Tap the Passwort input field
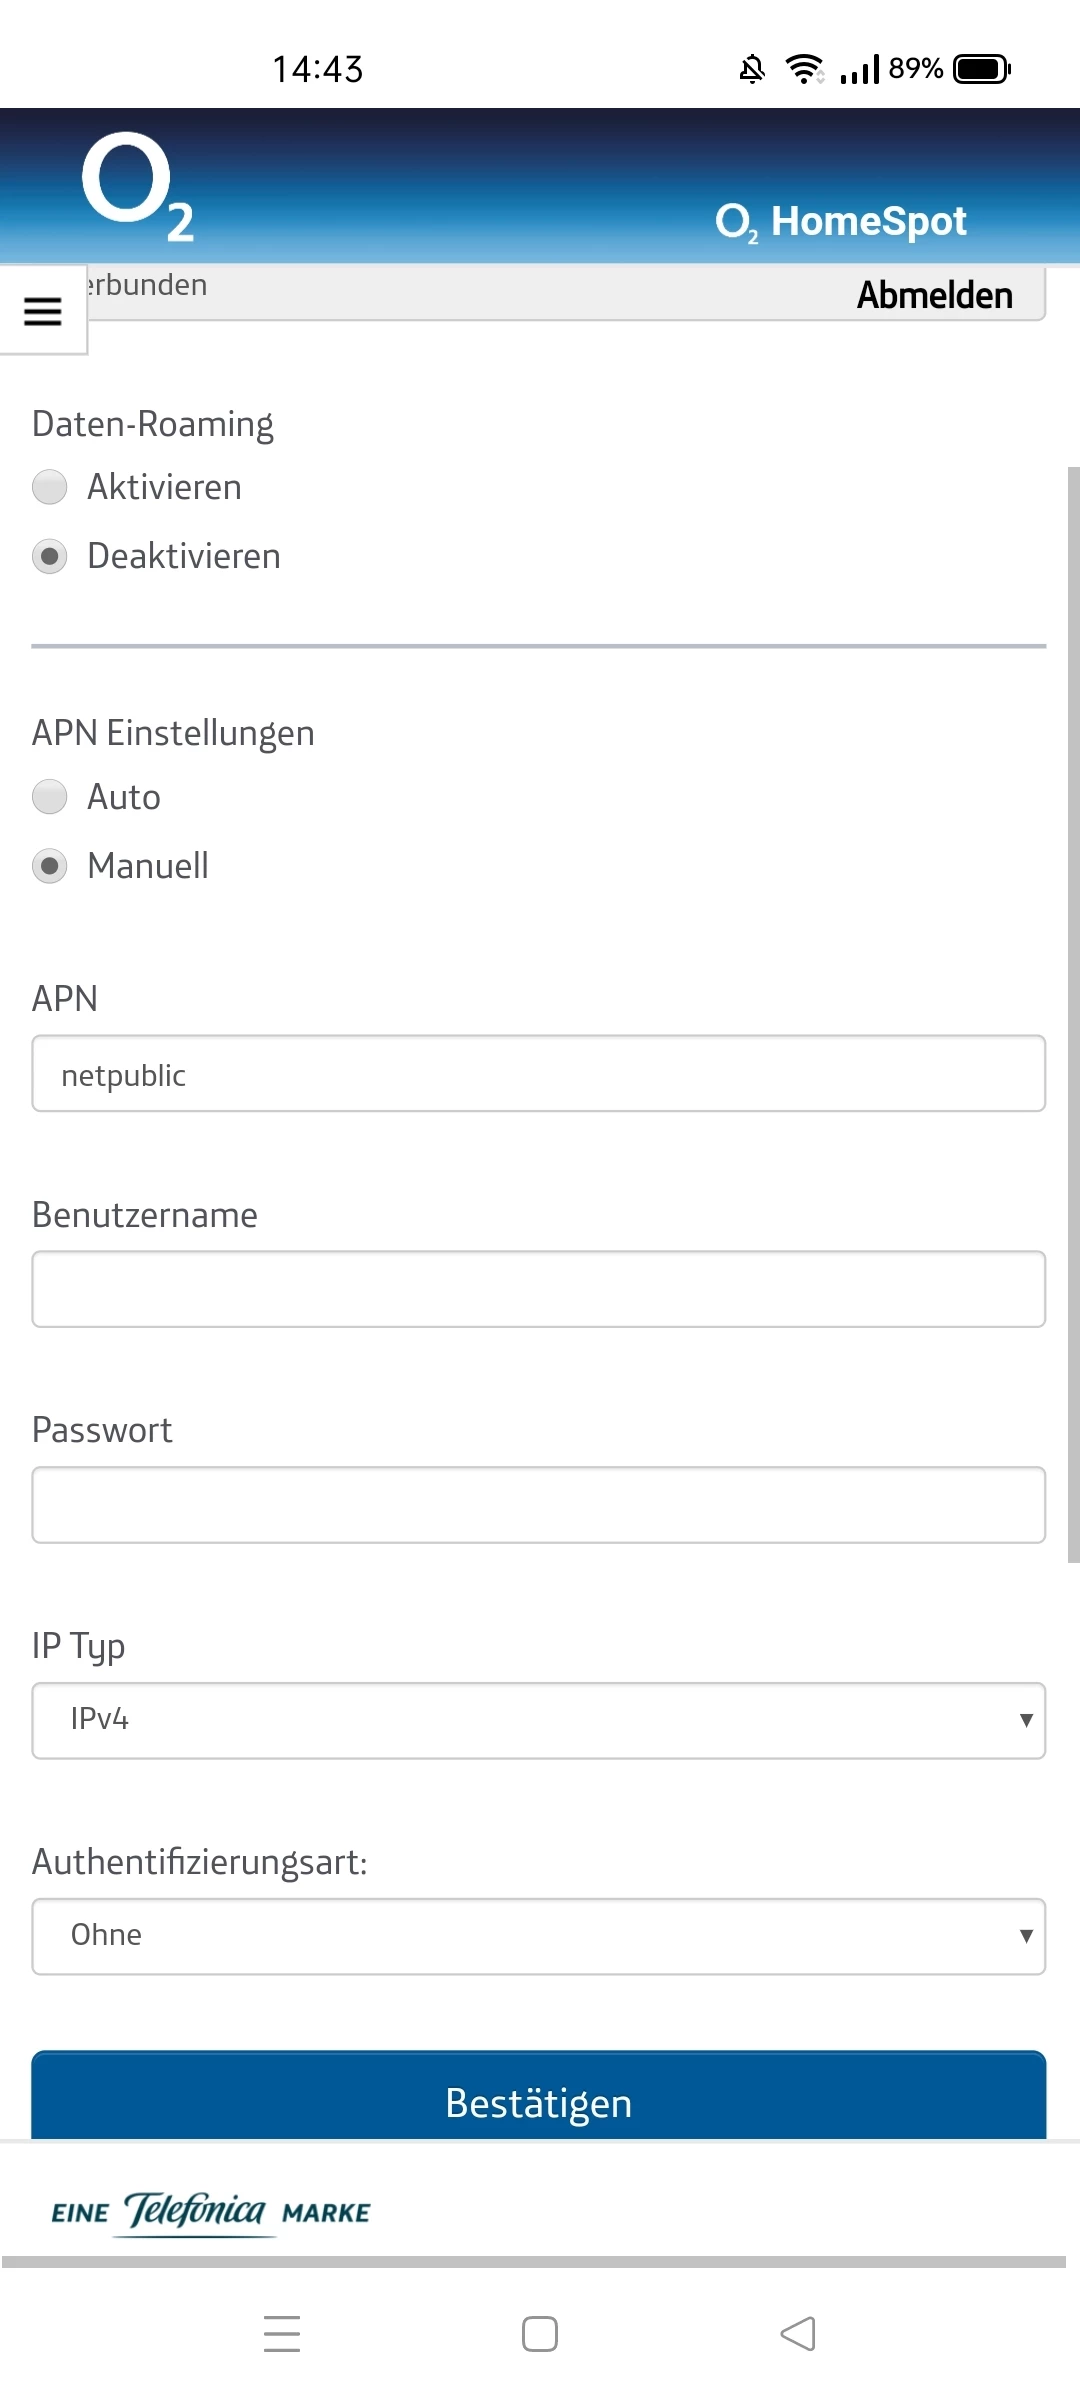 [538, 1505]
